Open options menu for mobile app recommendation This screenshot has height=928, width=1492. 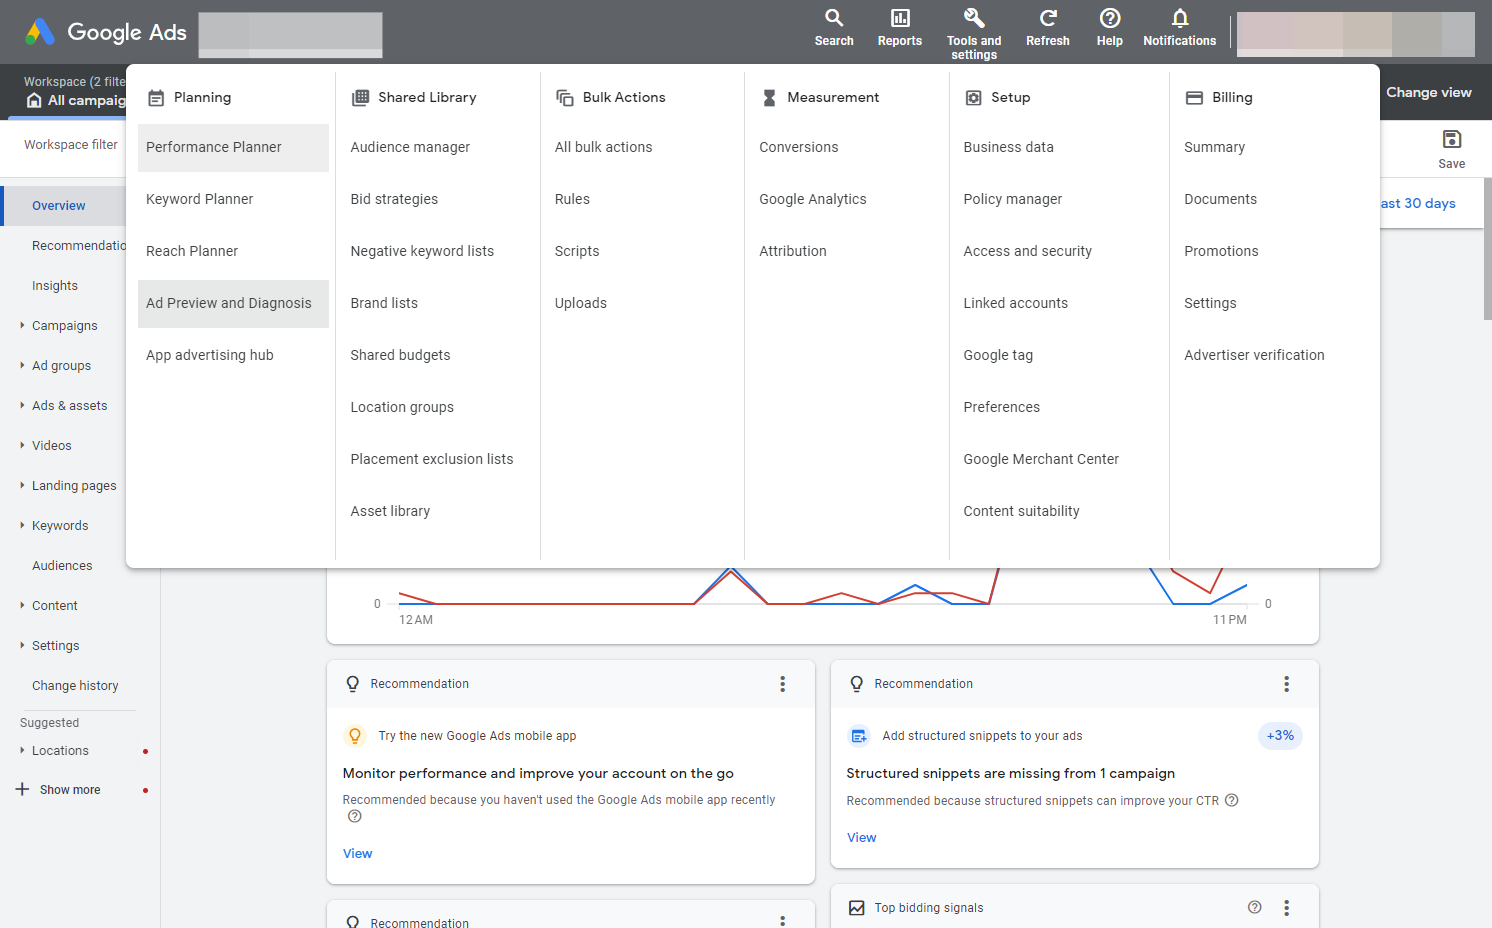pos(783,684)
